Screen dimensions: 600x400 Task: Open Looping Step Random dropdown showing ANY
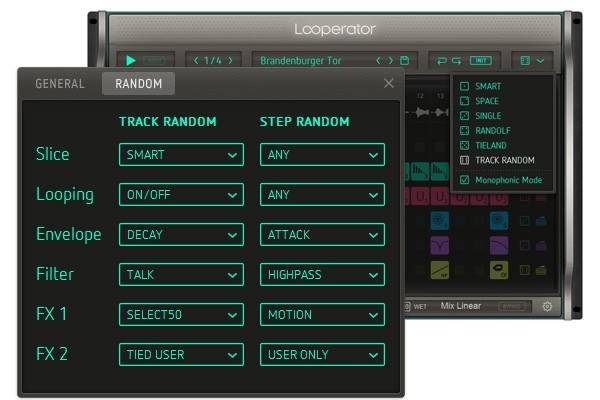pyautogui.click(x=322, y=194)
